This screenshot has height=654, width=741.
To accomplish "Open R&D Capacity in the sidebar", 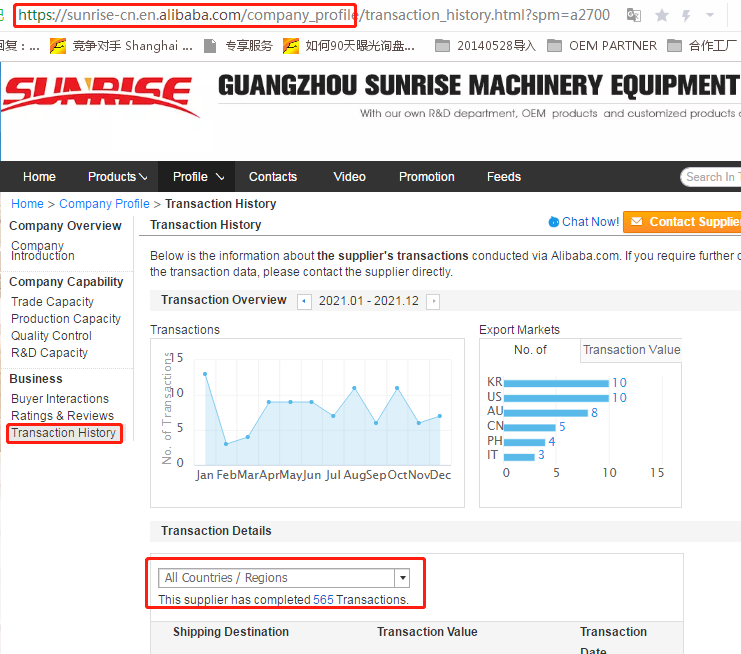I will point(49,353).
